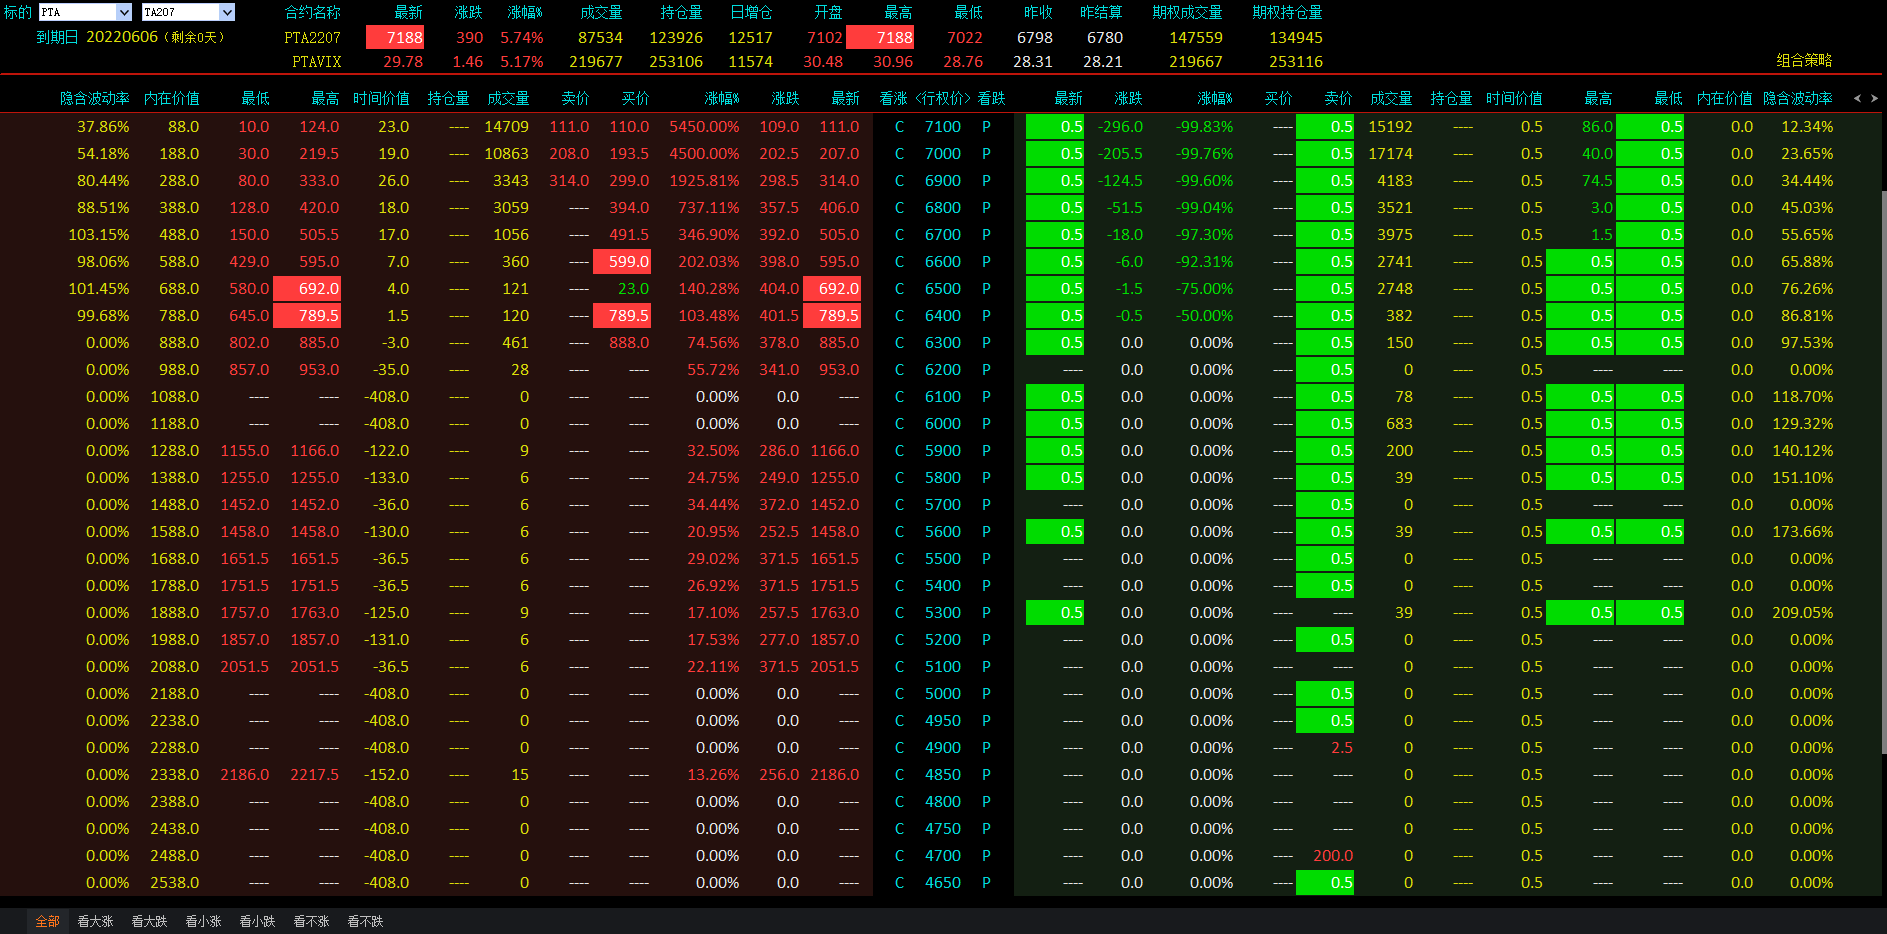Viewport: 1887px width, 934px height.
Task: Click the 昨结算 column header
Action: point(1101,12)
